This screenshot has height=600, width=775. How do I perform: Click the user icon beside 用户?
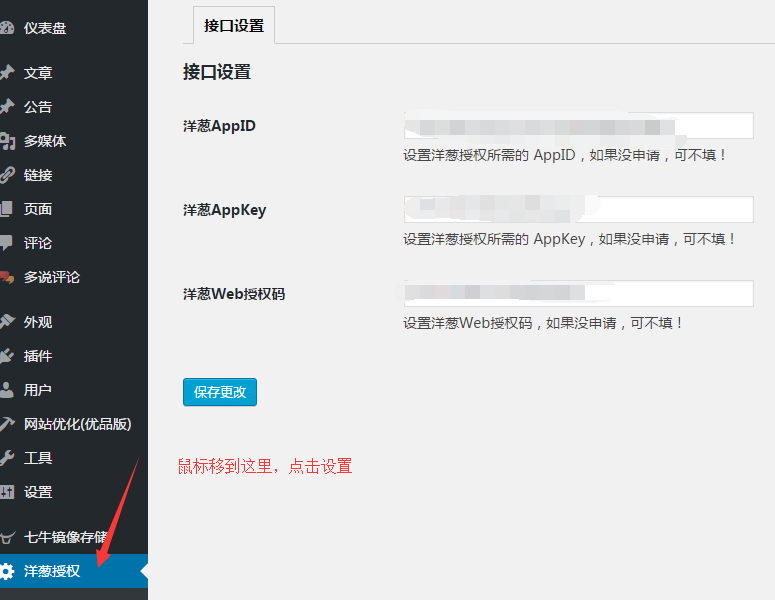(6, 390)
